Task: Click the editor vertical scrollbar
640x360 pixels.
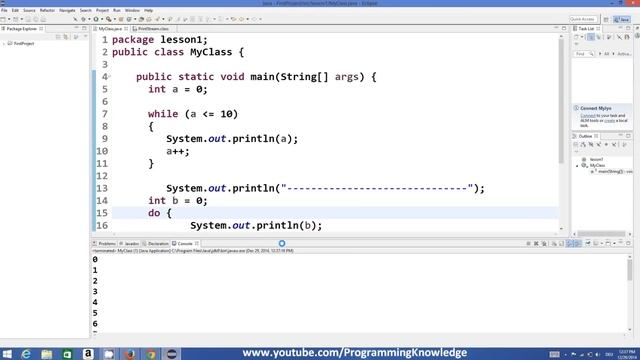Action: point(561,102)
